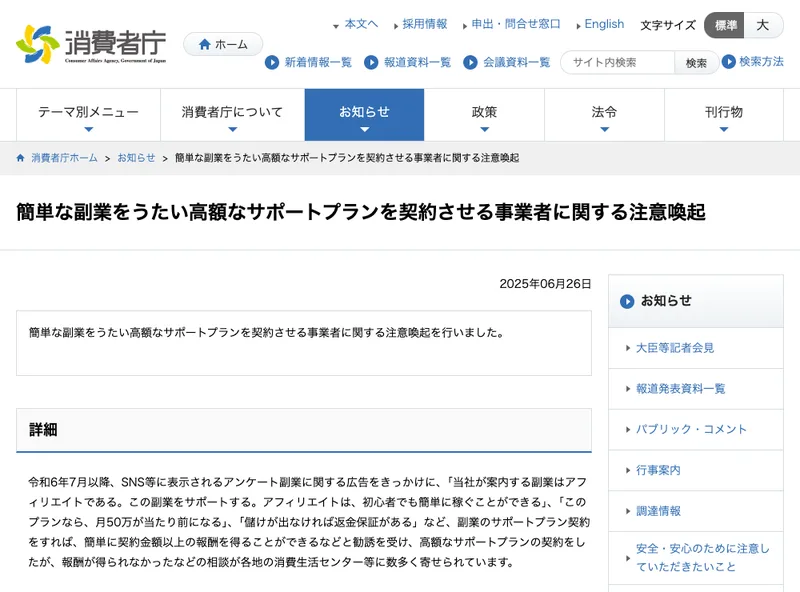Click the 詳細 section heading
The image size is (800, 592).
[x=43, y=430]
